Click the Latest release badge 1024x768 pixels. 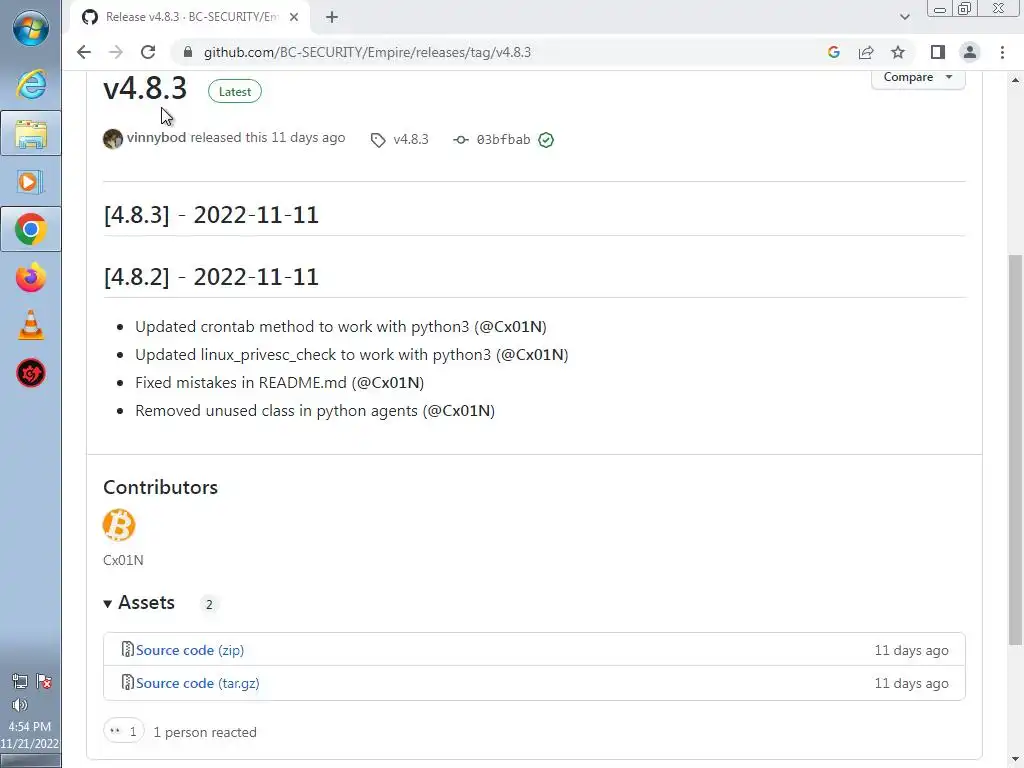[x=234, y=91]
